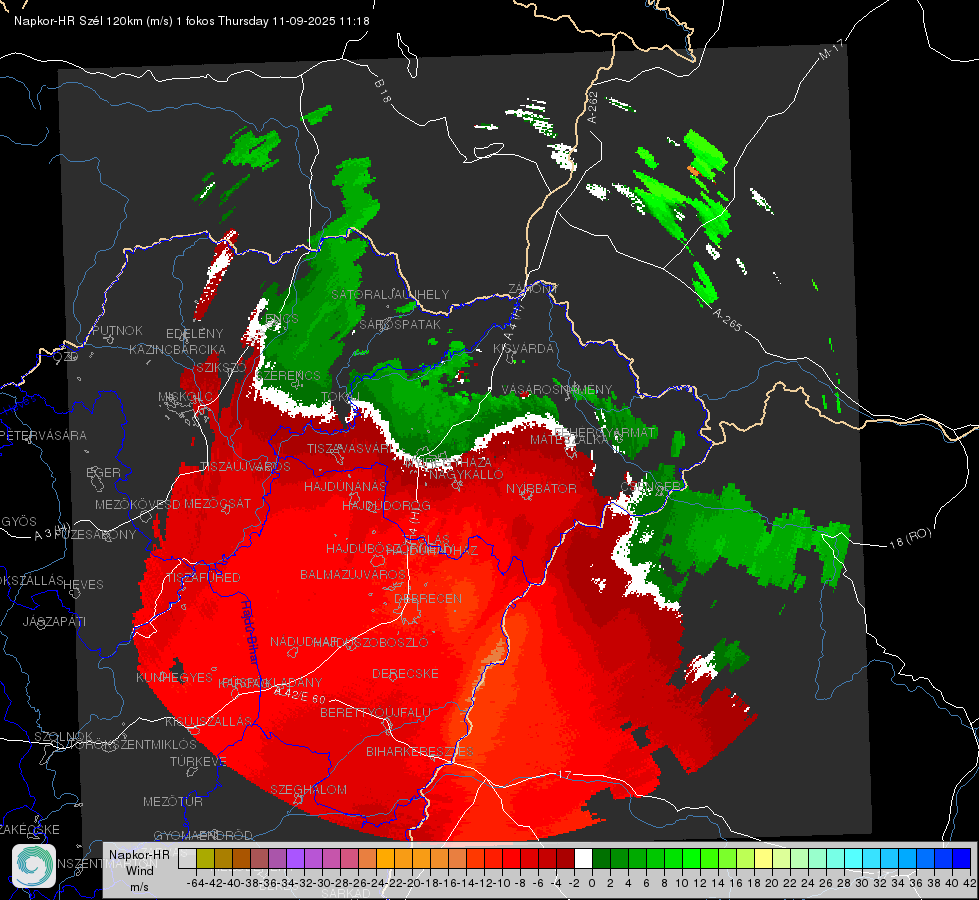
Task: Select the white swatch in the wind legend
Action: [583, 859]
